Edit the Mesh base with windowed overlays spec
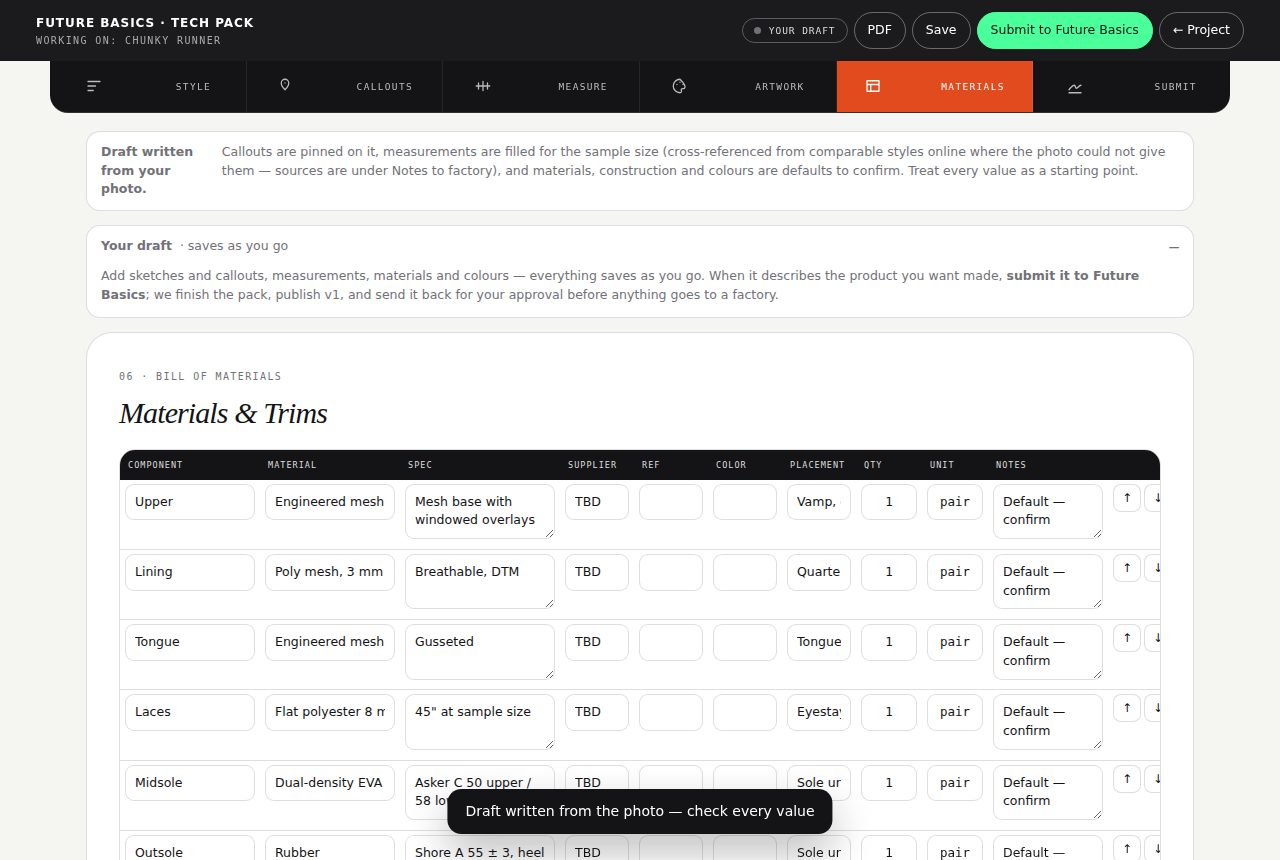Screen dimensions: 1280x860 point(480,511)
